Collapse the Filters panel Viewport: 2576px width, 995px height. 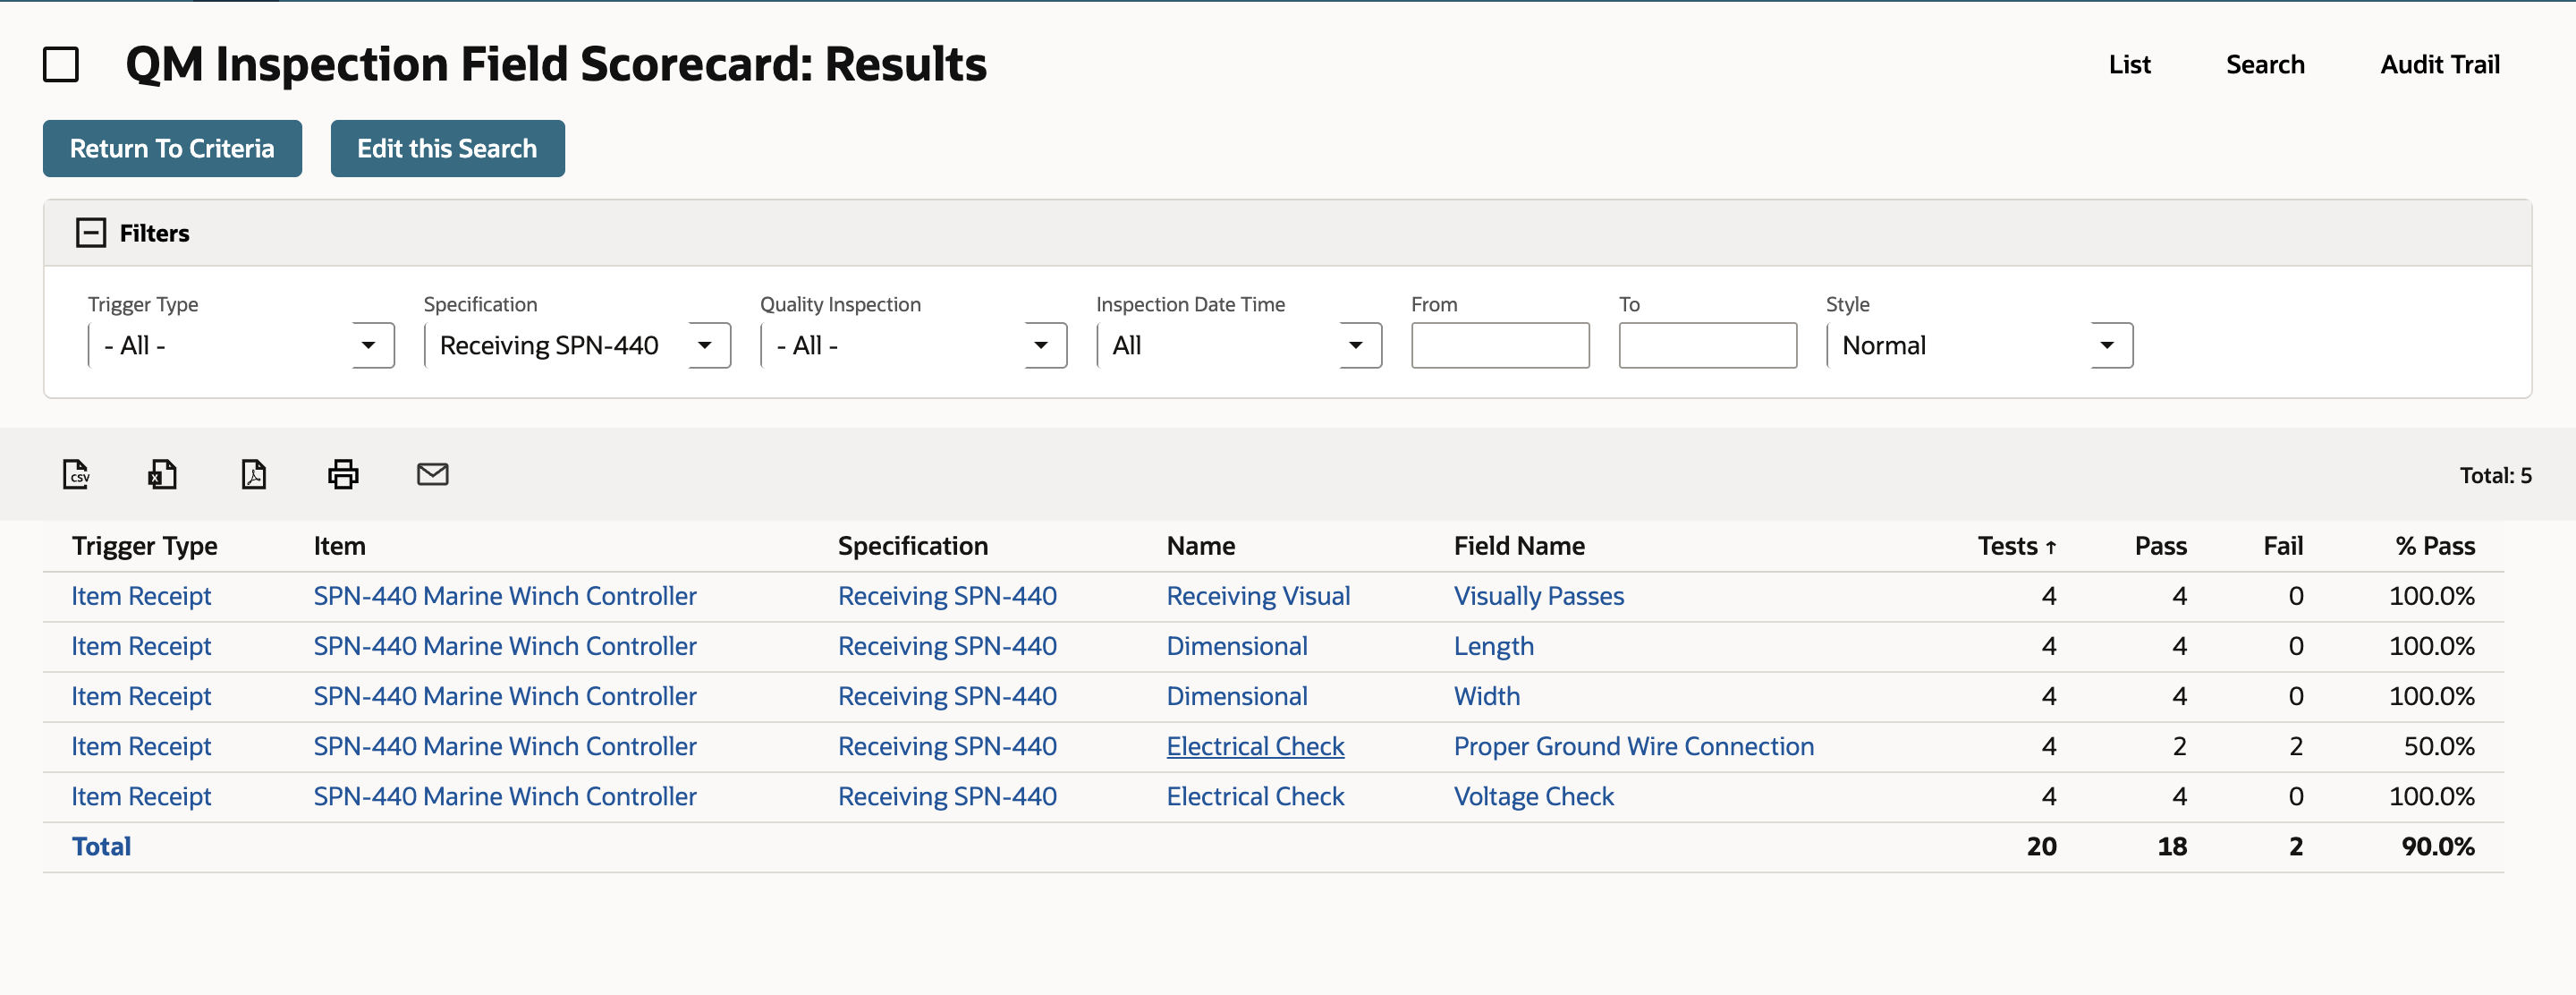click(91, 233)
